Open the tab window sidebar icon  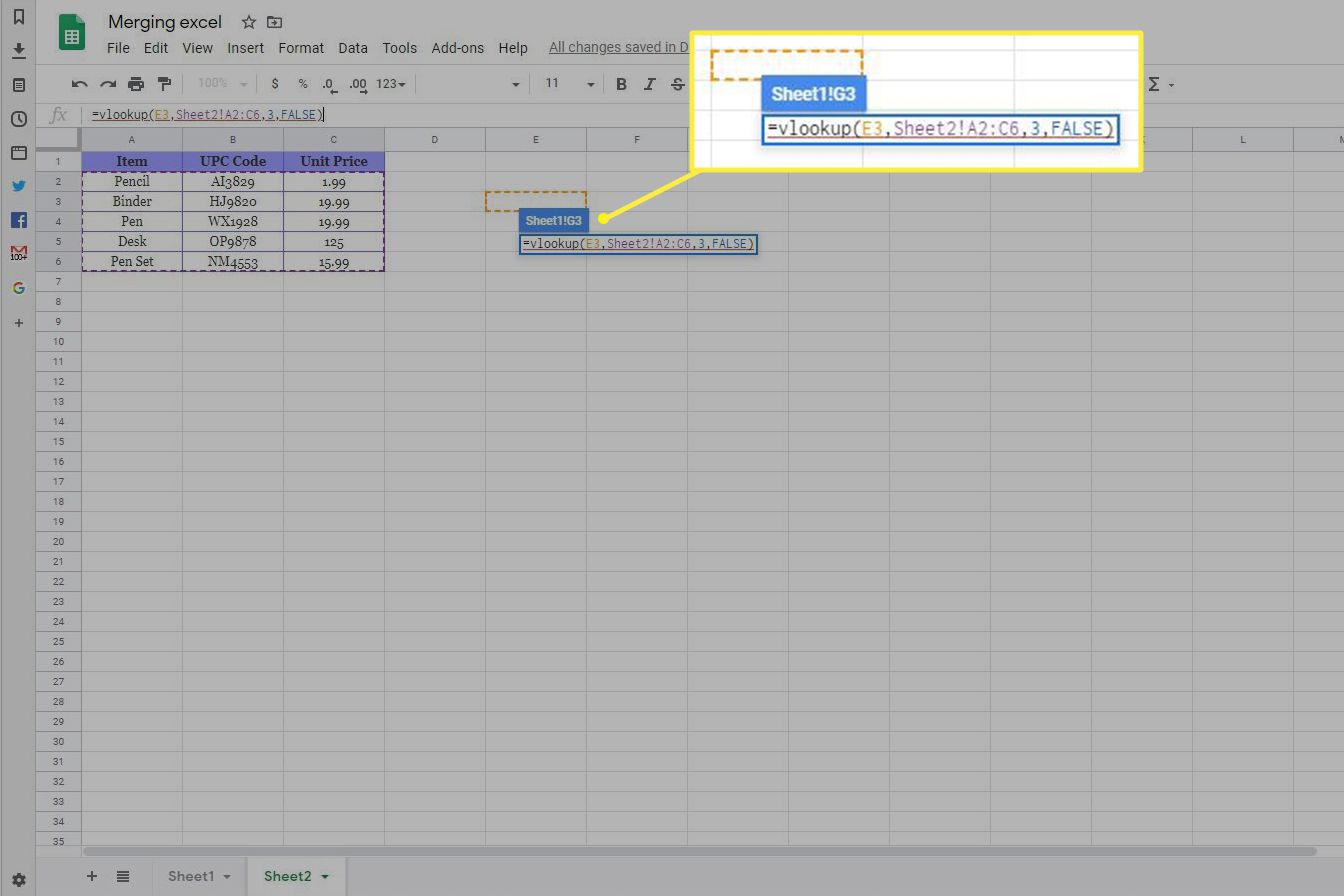pos(18,153)
